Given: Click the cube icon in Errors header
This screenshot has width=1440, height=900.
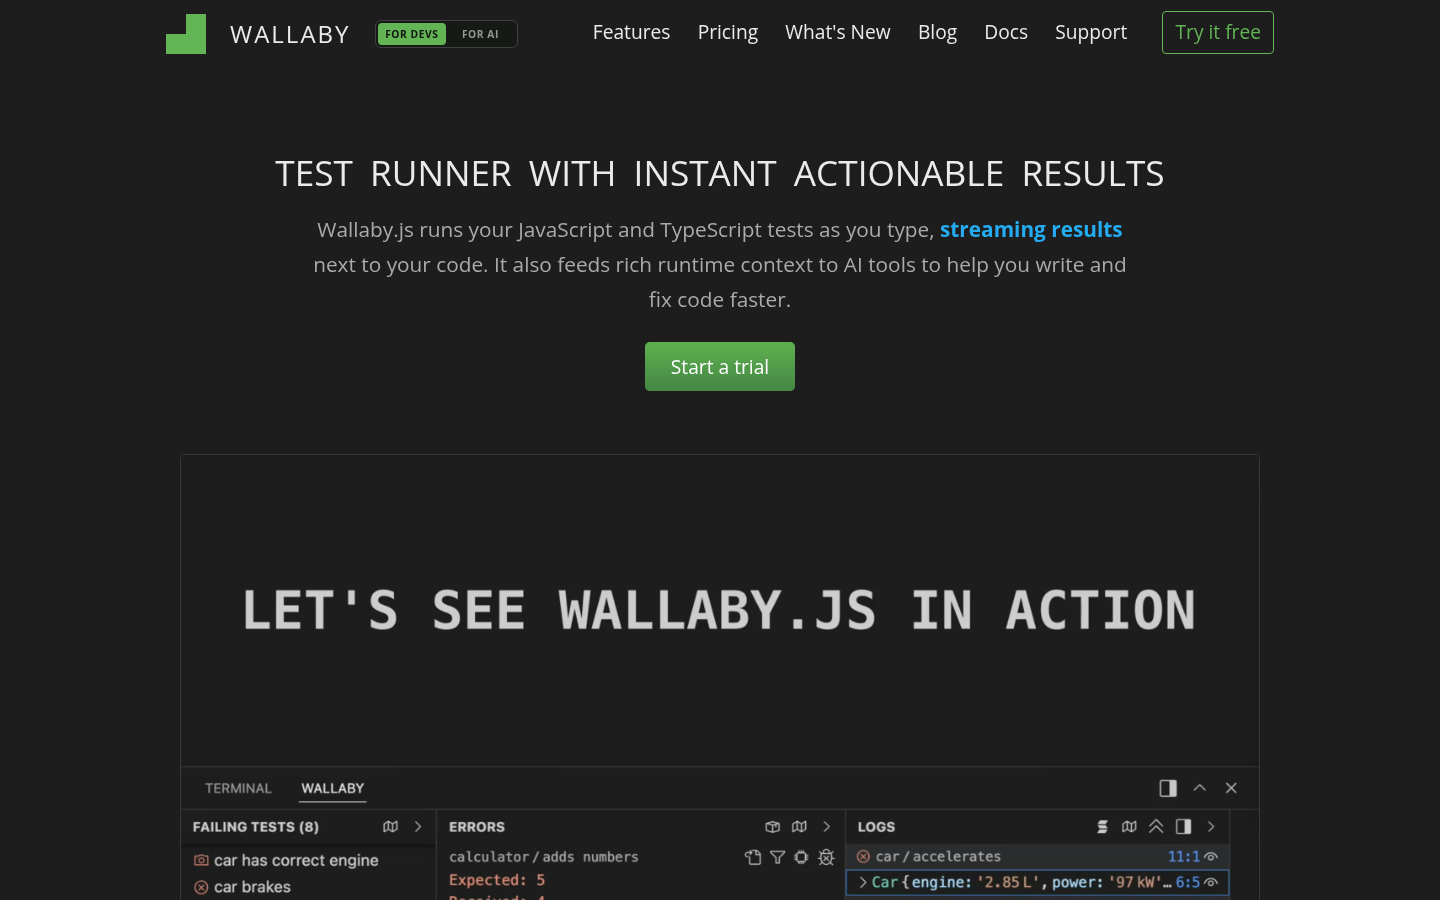Looking at the screenshot, I should pos(772,827).
